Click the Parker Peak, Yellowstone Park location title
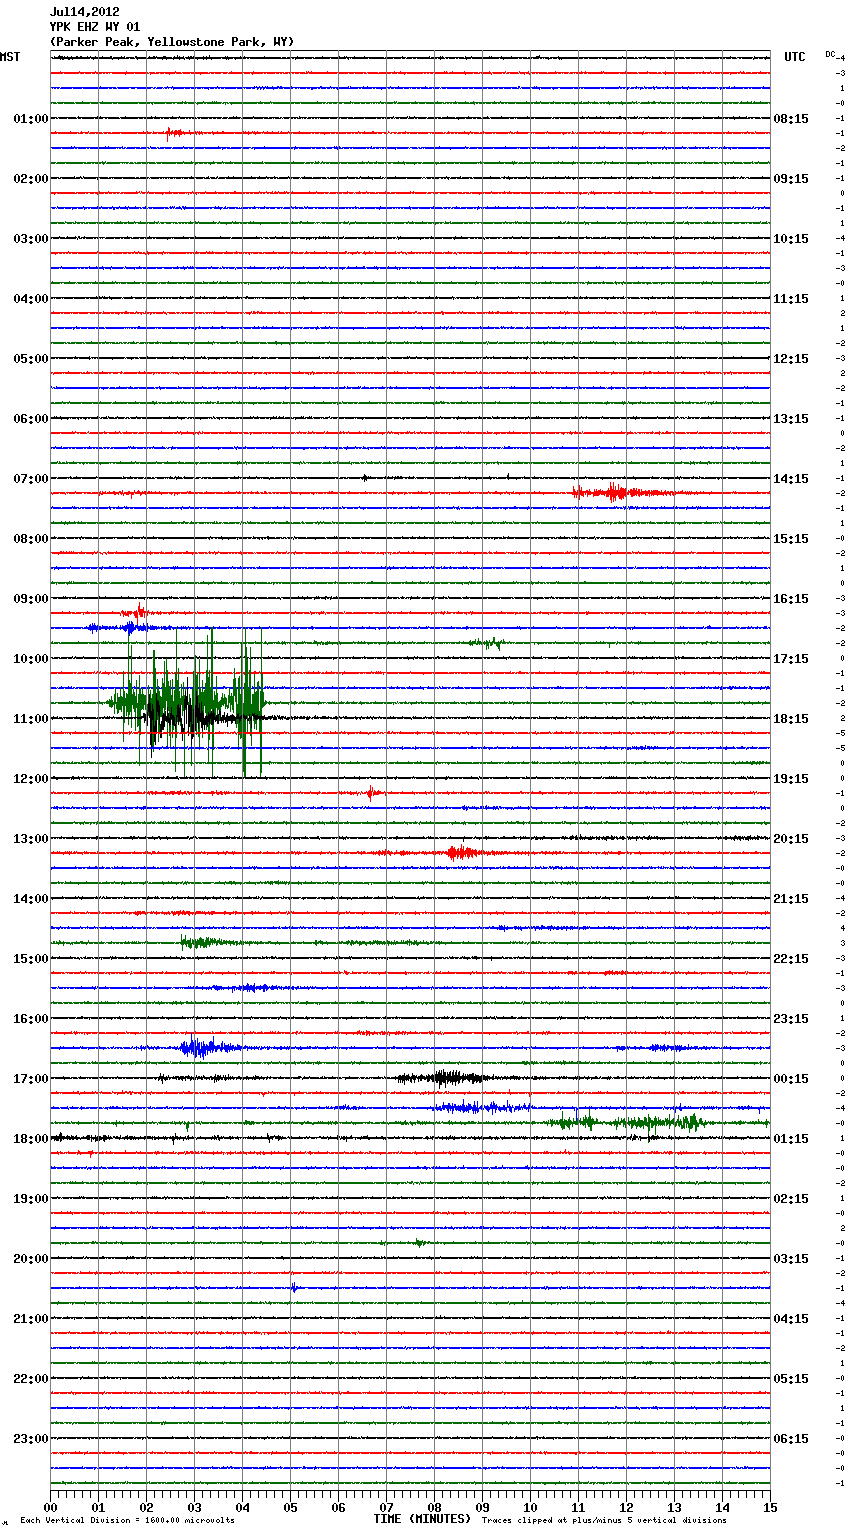Screen dimensions: 850x1534 click(172, 42)
